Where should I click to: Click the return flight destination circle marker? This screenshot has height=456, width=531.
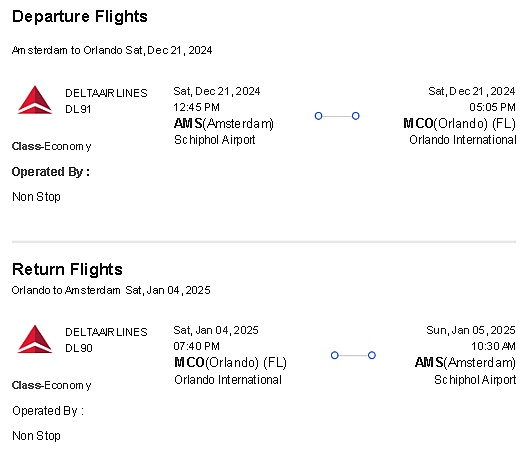(371, 355)
